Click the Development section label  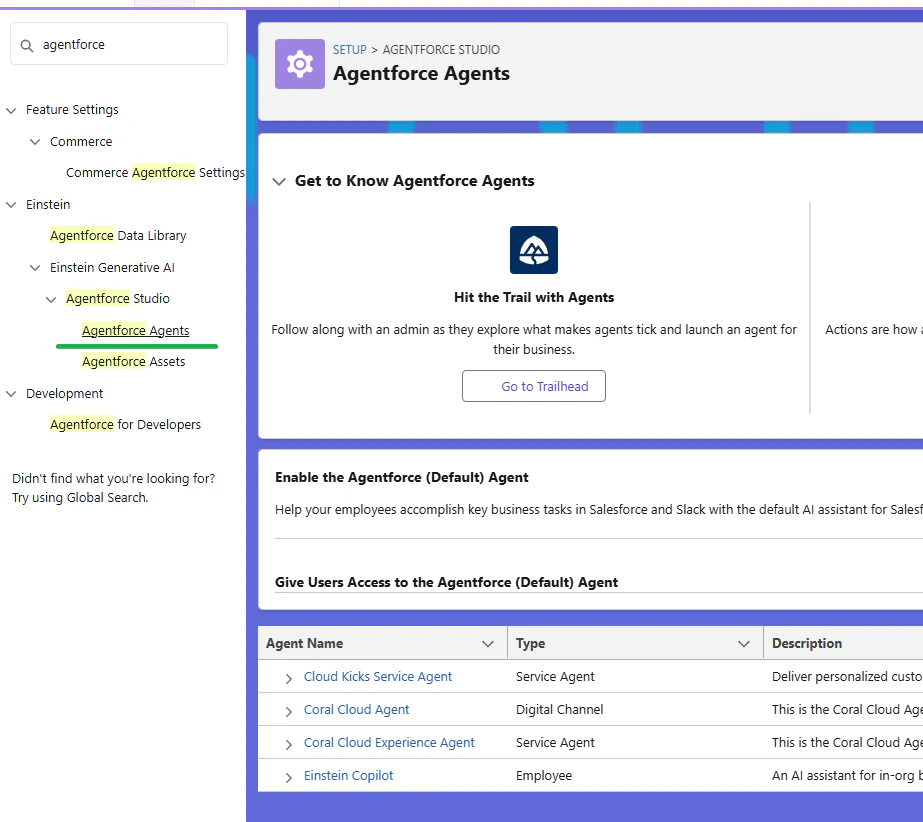[x=65, y=393]
